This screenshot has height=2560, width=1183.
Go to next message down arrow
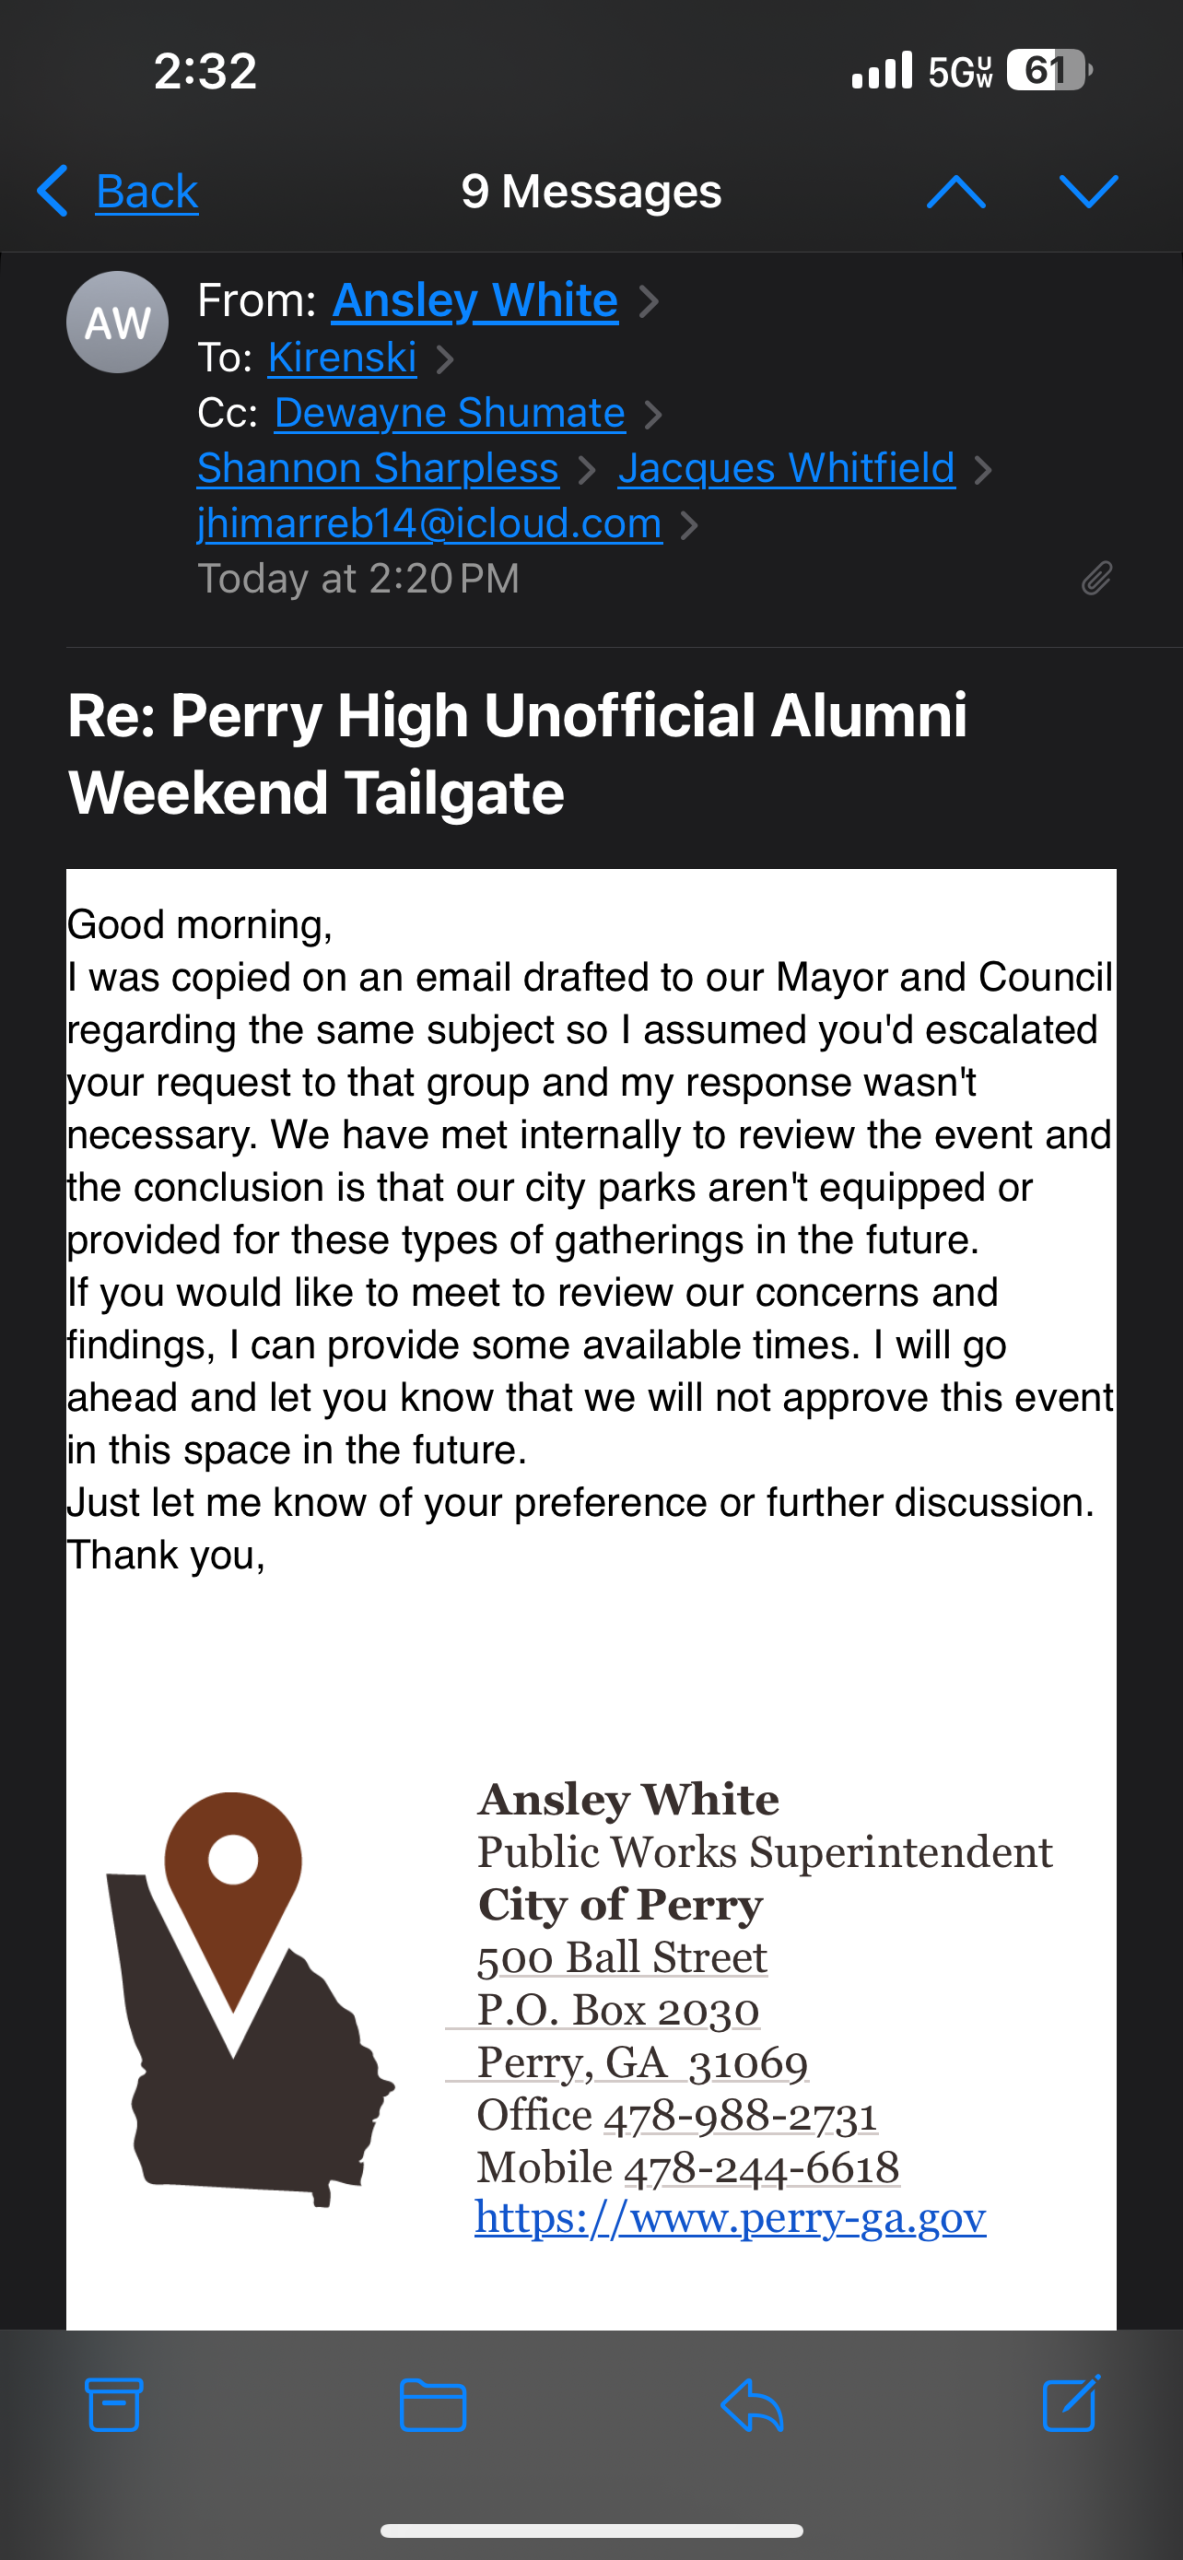click(1088, 191)
